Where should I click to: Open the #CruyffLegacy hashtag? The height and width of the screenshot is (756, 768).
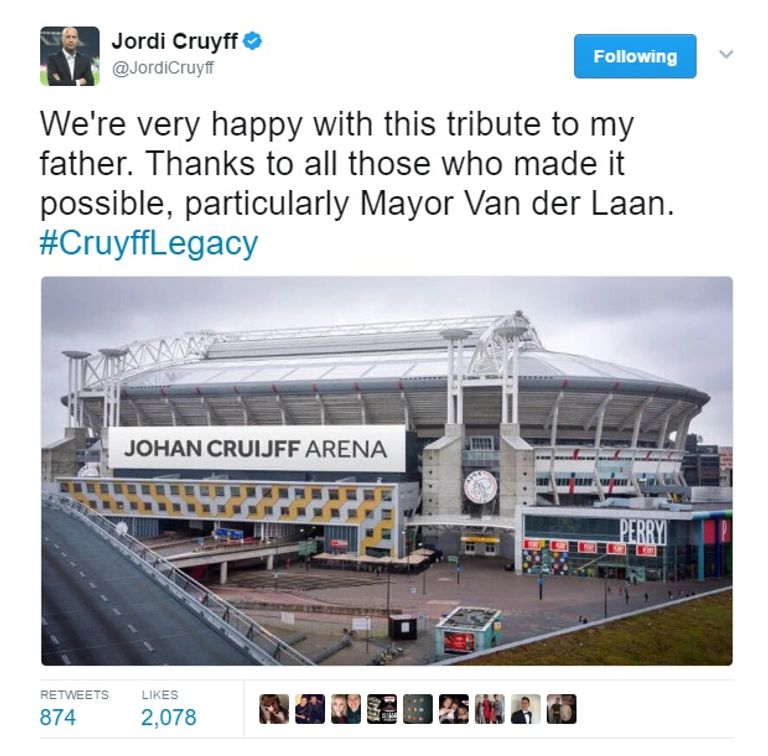[148, 243]
